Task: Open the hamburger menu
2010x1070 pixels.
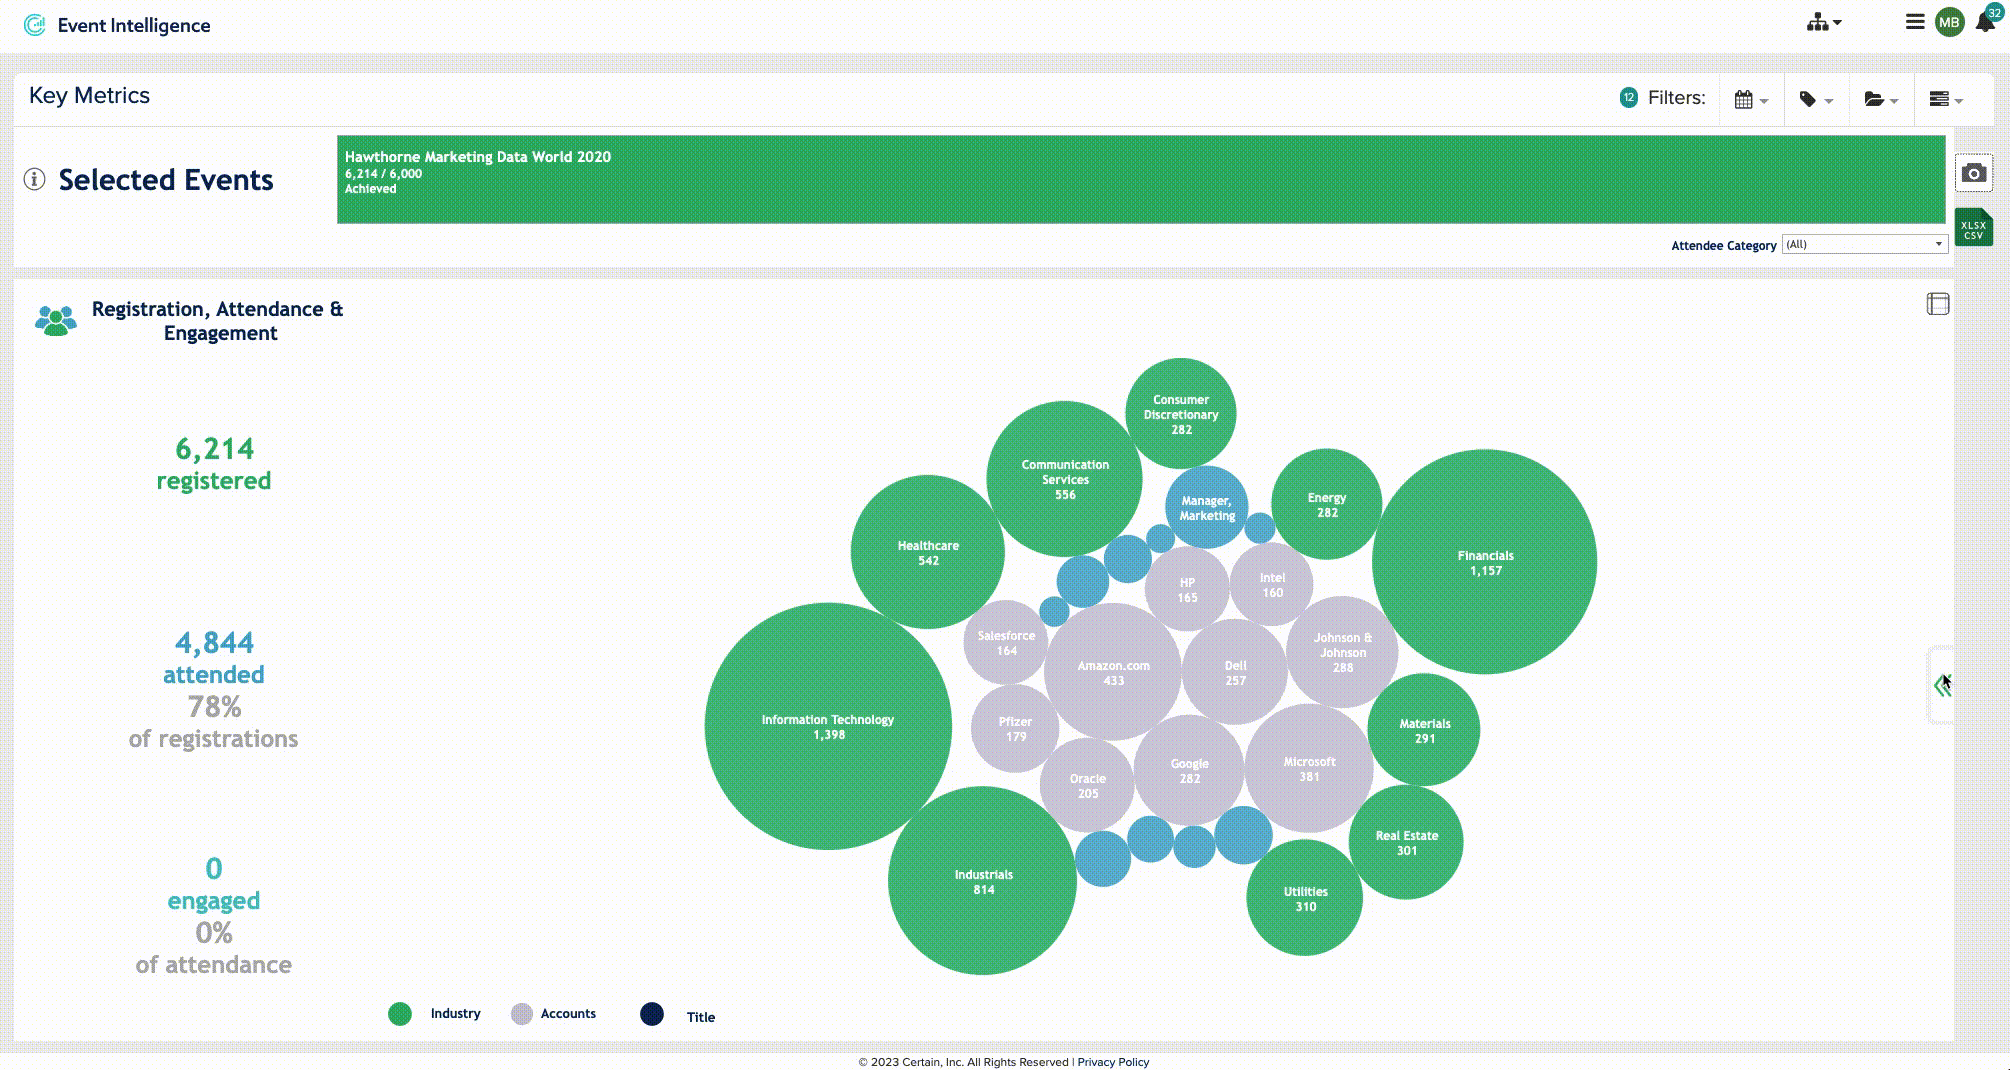Action: (1914, 22)
